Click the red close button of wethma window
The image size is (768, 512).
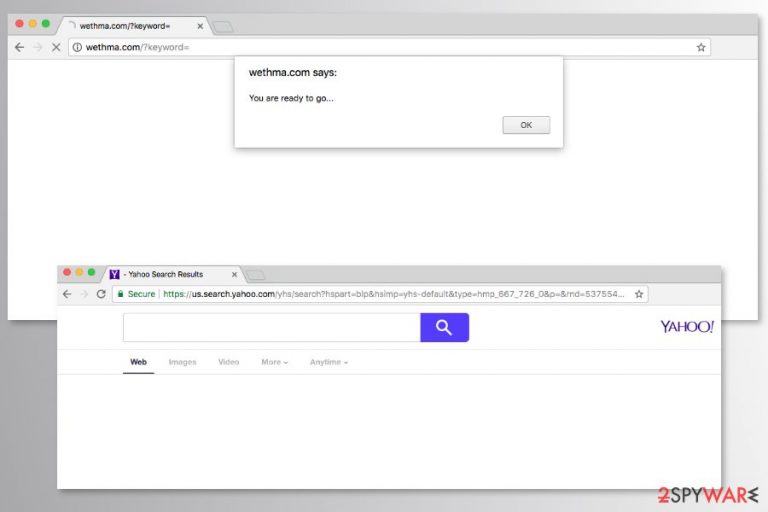pyautogui.click(x=20, y=24)
